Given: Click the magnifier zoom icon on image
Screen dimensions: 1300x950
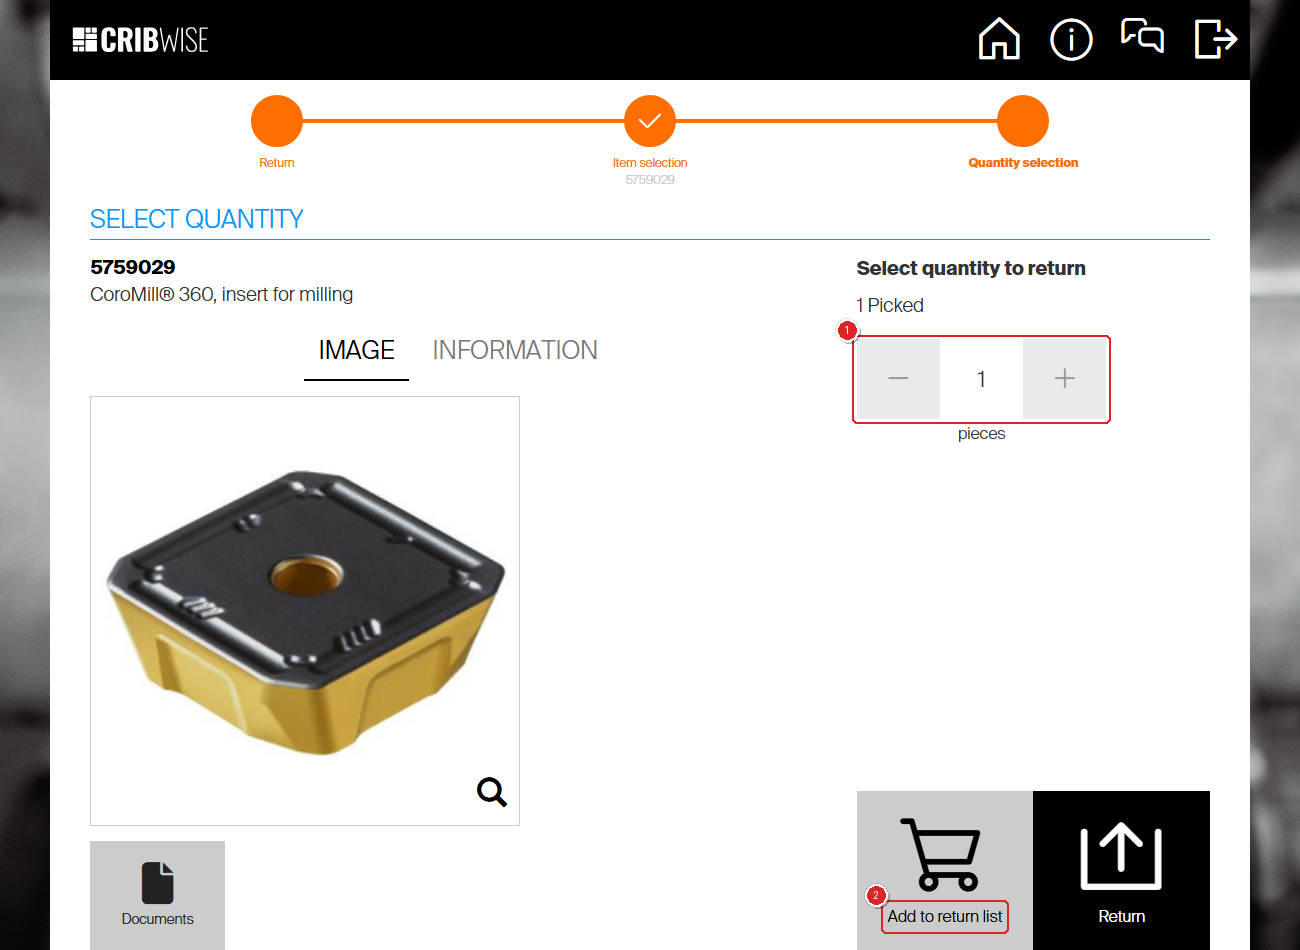Looking at the screenshot, I should 491,792.
